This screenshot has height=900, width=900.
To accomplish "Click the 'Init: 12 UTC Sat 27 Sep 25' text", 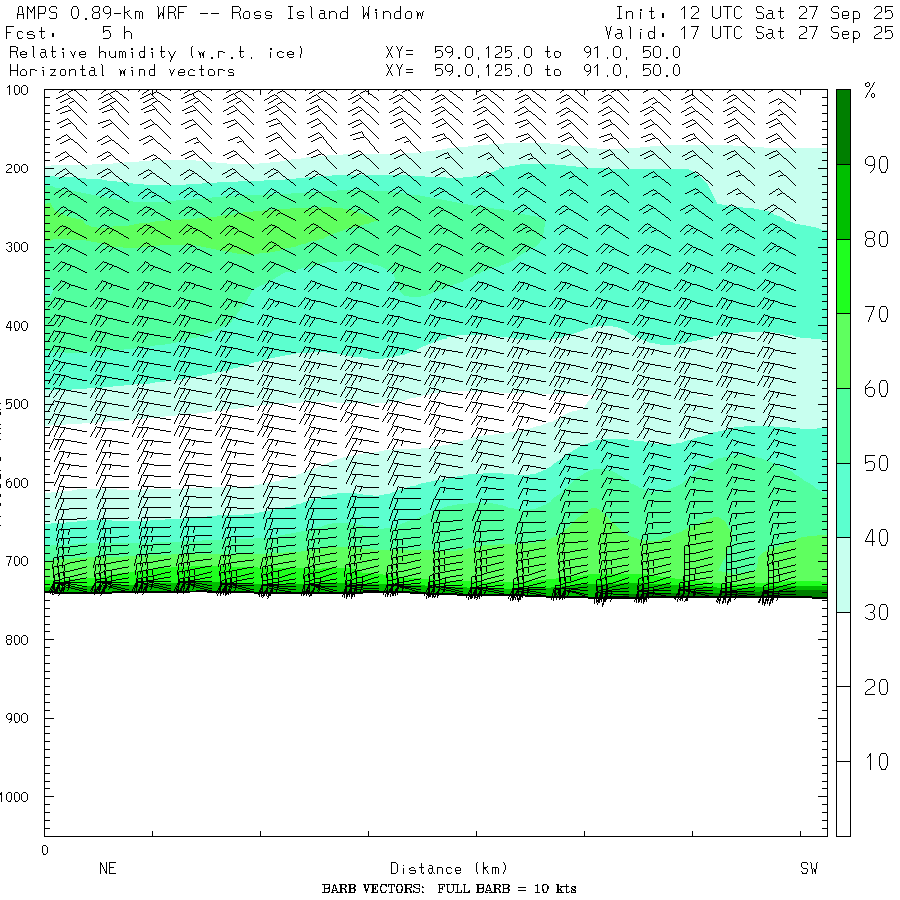I will (754, 13).
